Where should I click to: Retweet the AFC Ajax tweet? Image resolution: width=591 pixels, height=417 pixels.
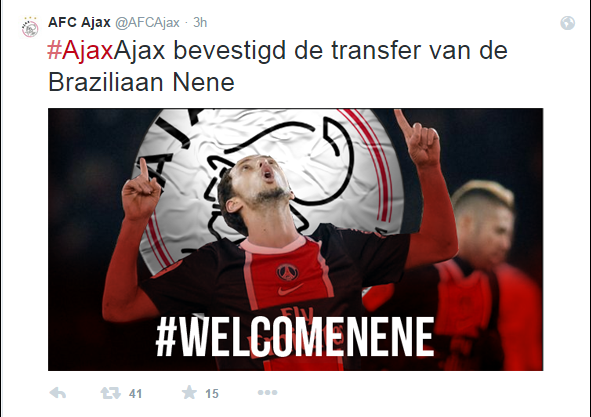point(110,393)
